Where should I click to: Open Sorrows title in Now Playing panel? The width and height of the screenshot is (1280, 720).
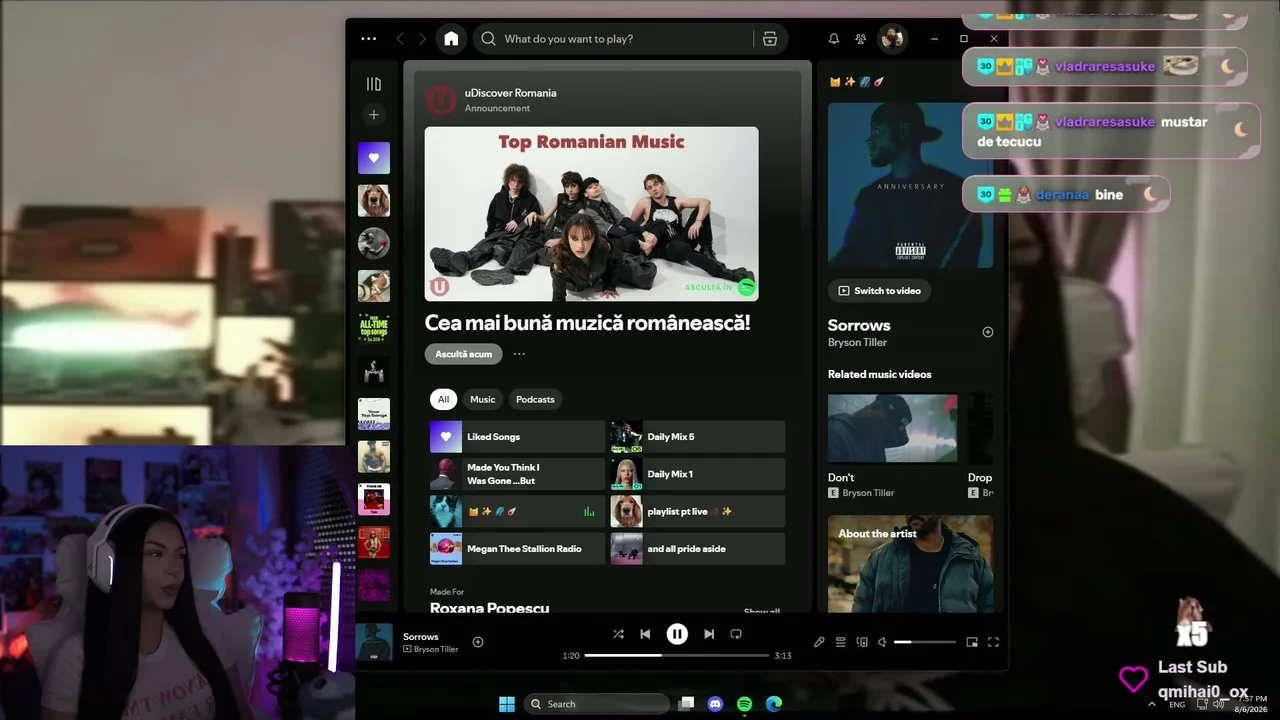859,325
